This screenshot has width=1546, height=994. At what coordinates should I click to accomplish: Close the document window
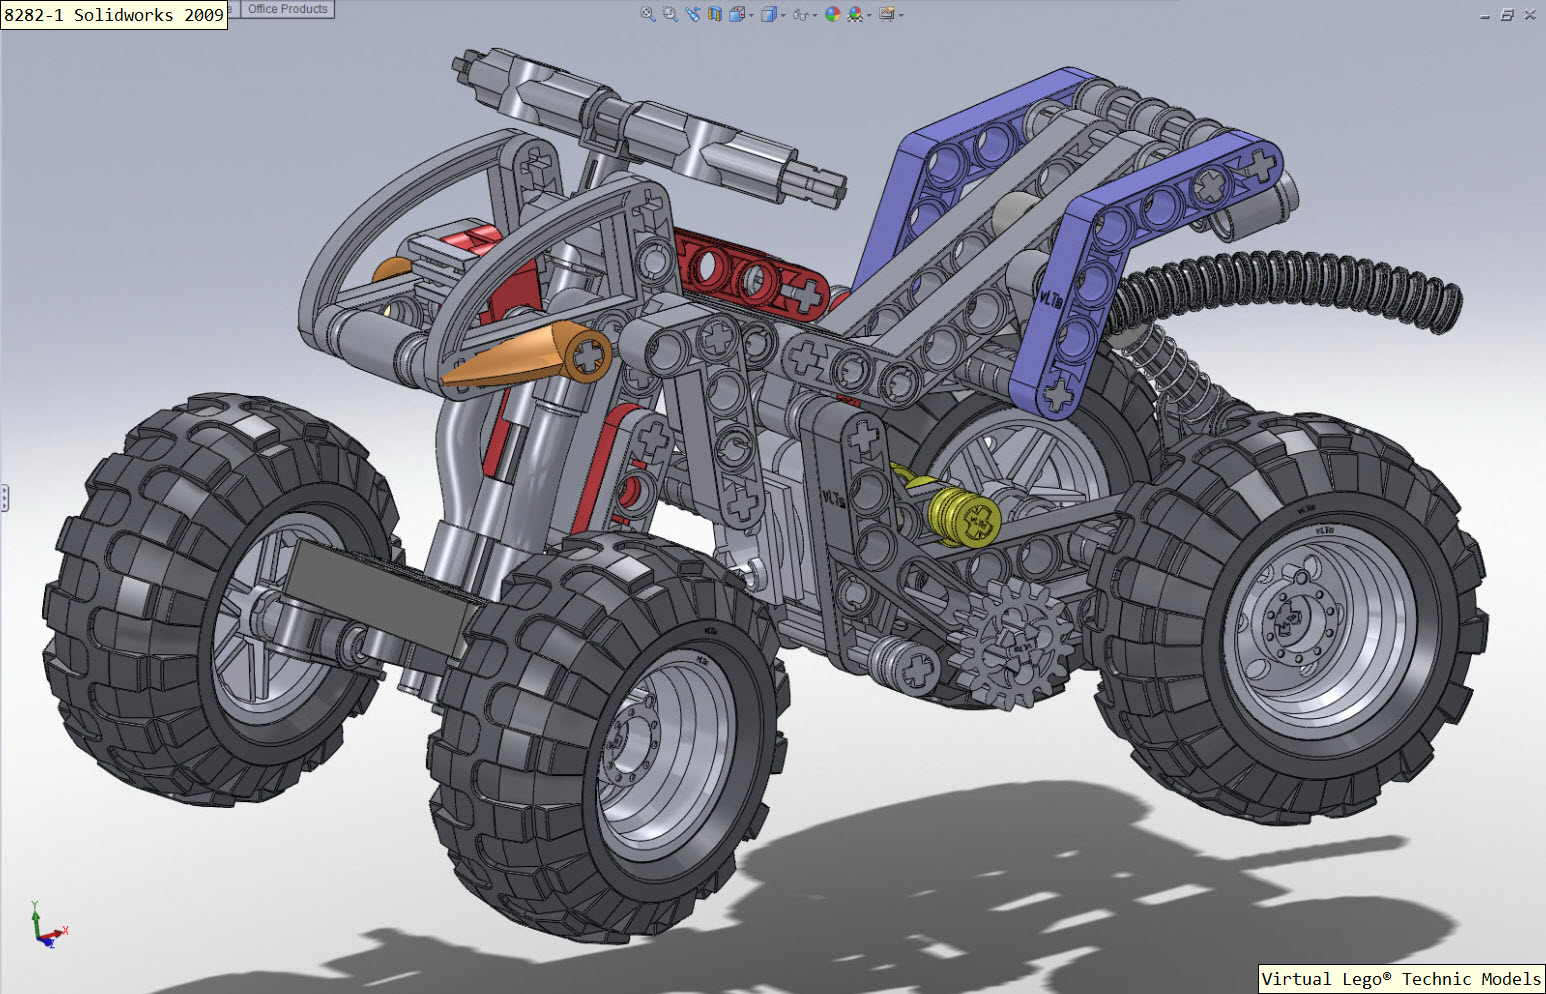click(1530, 15)
